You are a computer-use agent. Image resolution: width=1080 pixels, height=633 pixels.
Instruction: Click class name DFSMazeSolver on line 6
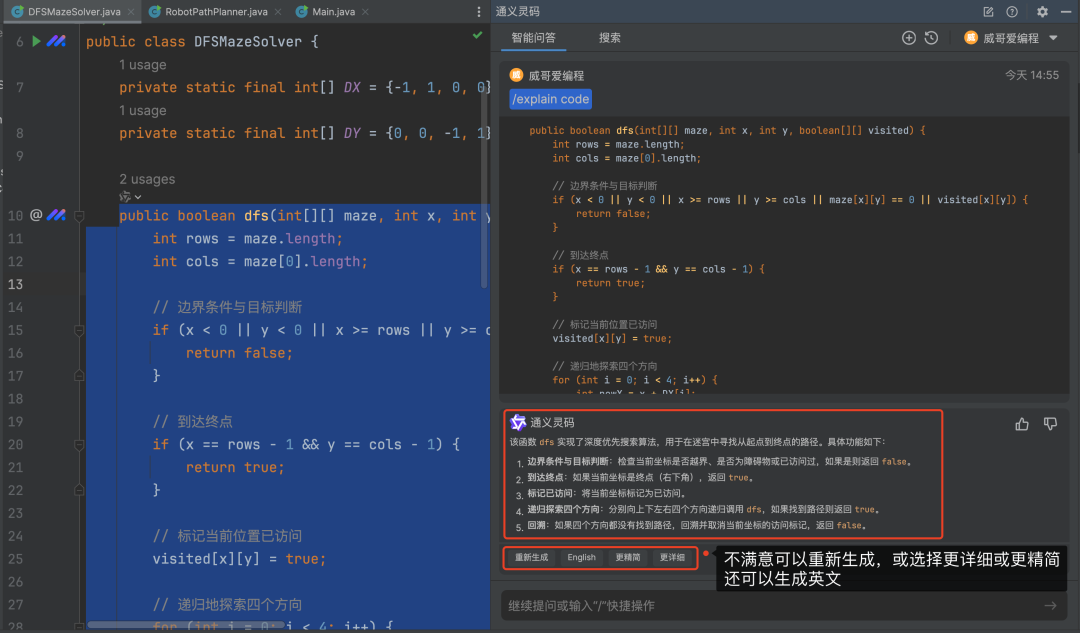tap(248, 41)
